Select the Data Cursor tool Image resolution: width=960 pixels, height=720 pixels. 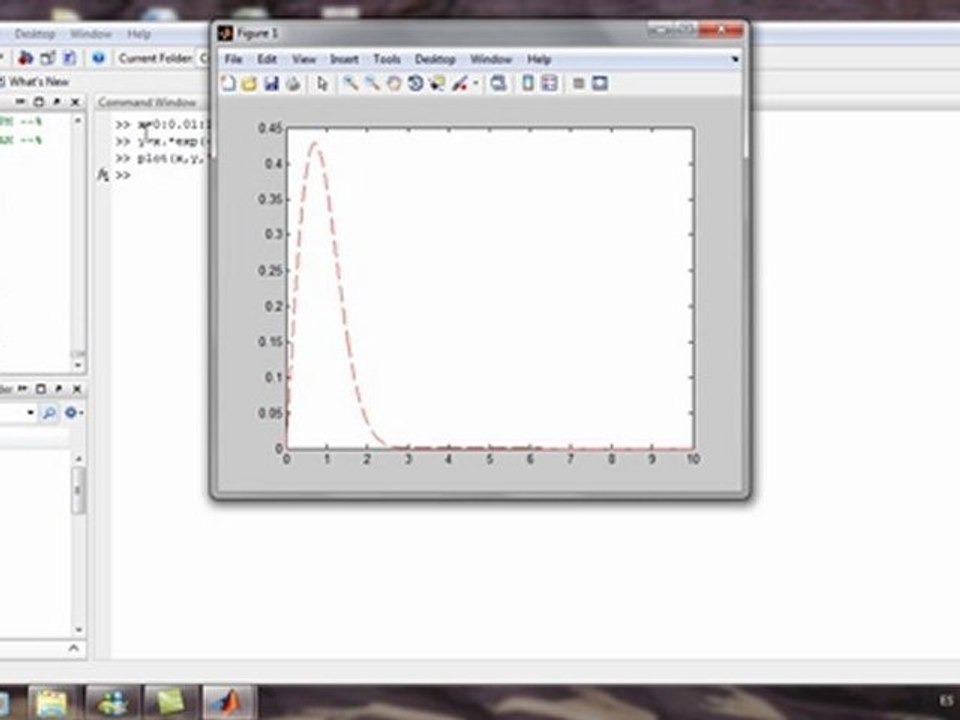click(437, 83)
